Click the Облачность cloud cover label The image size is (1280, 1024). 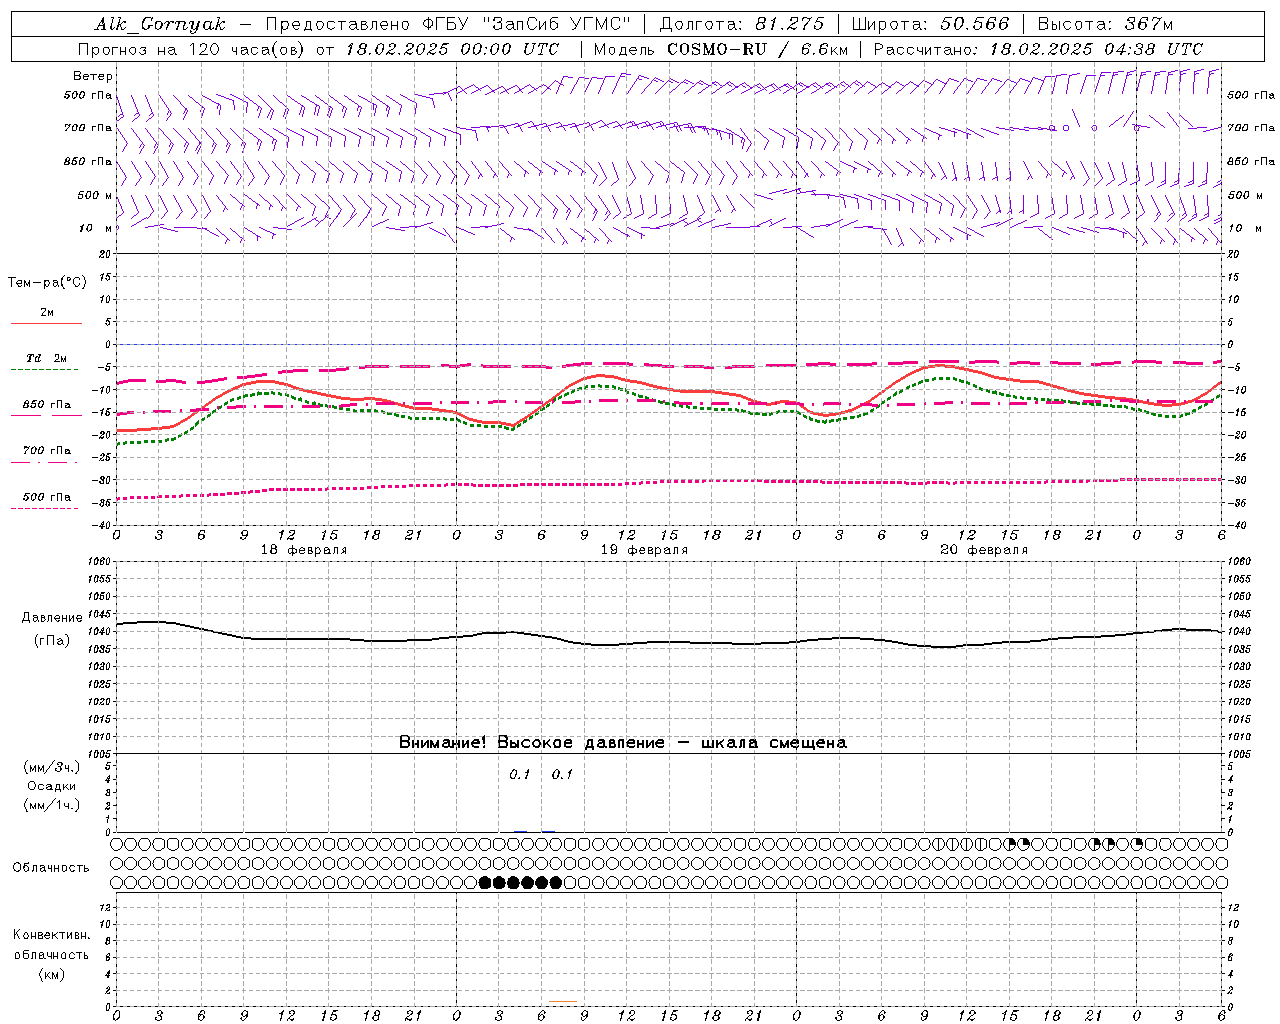coord(51,868)
